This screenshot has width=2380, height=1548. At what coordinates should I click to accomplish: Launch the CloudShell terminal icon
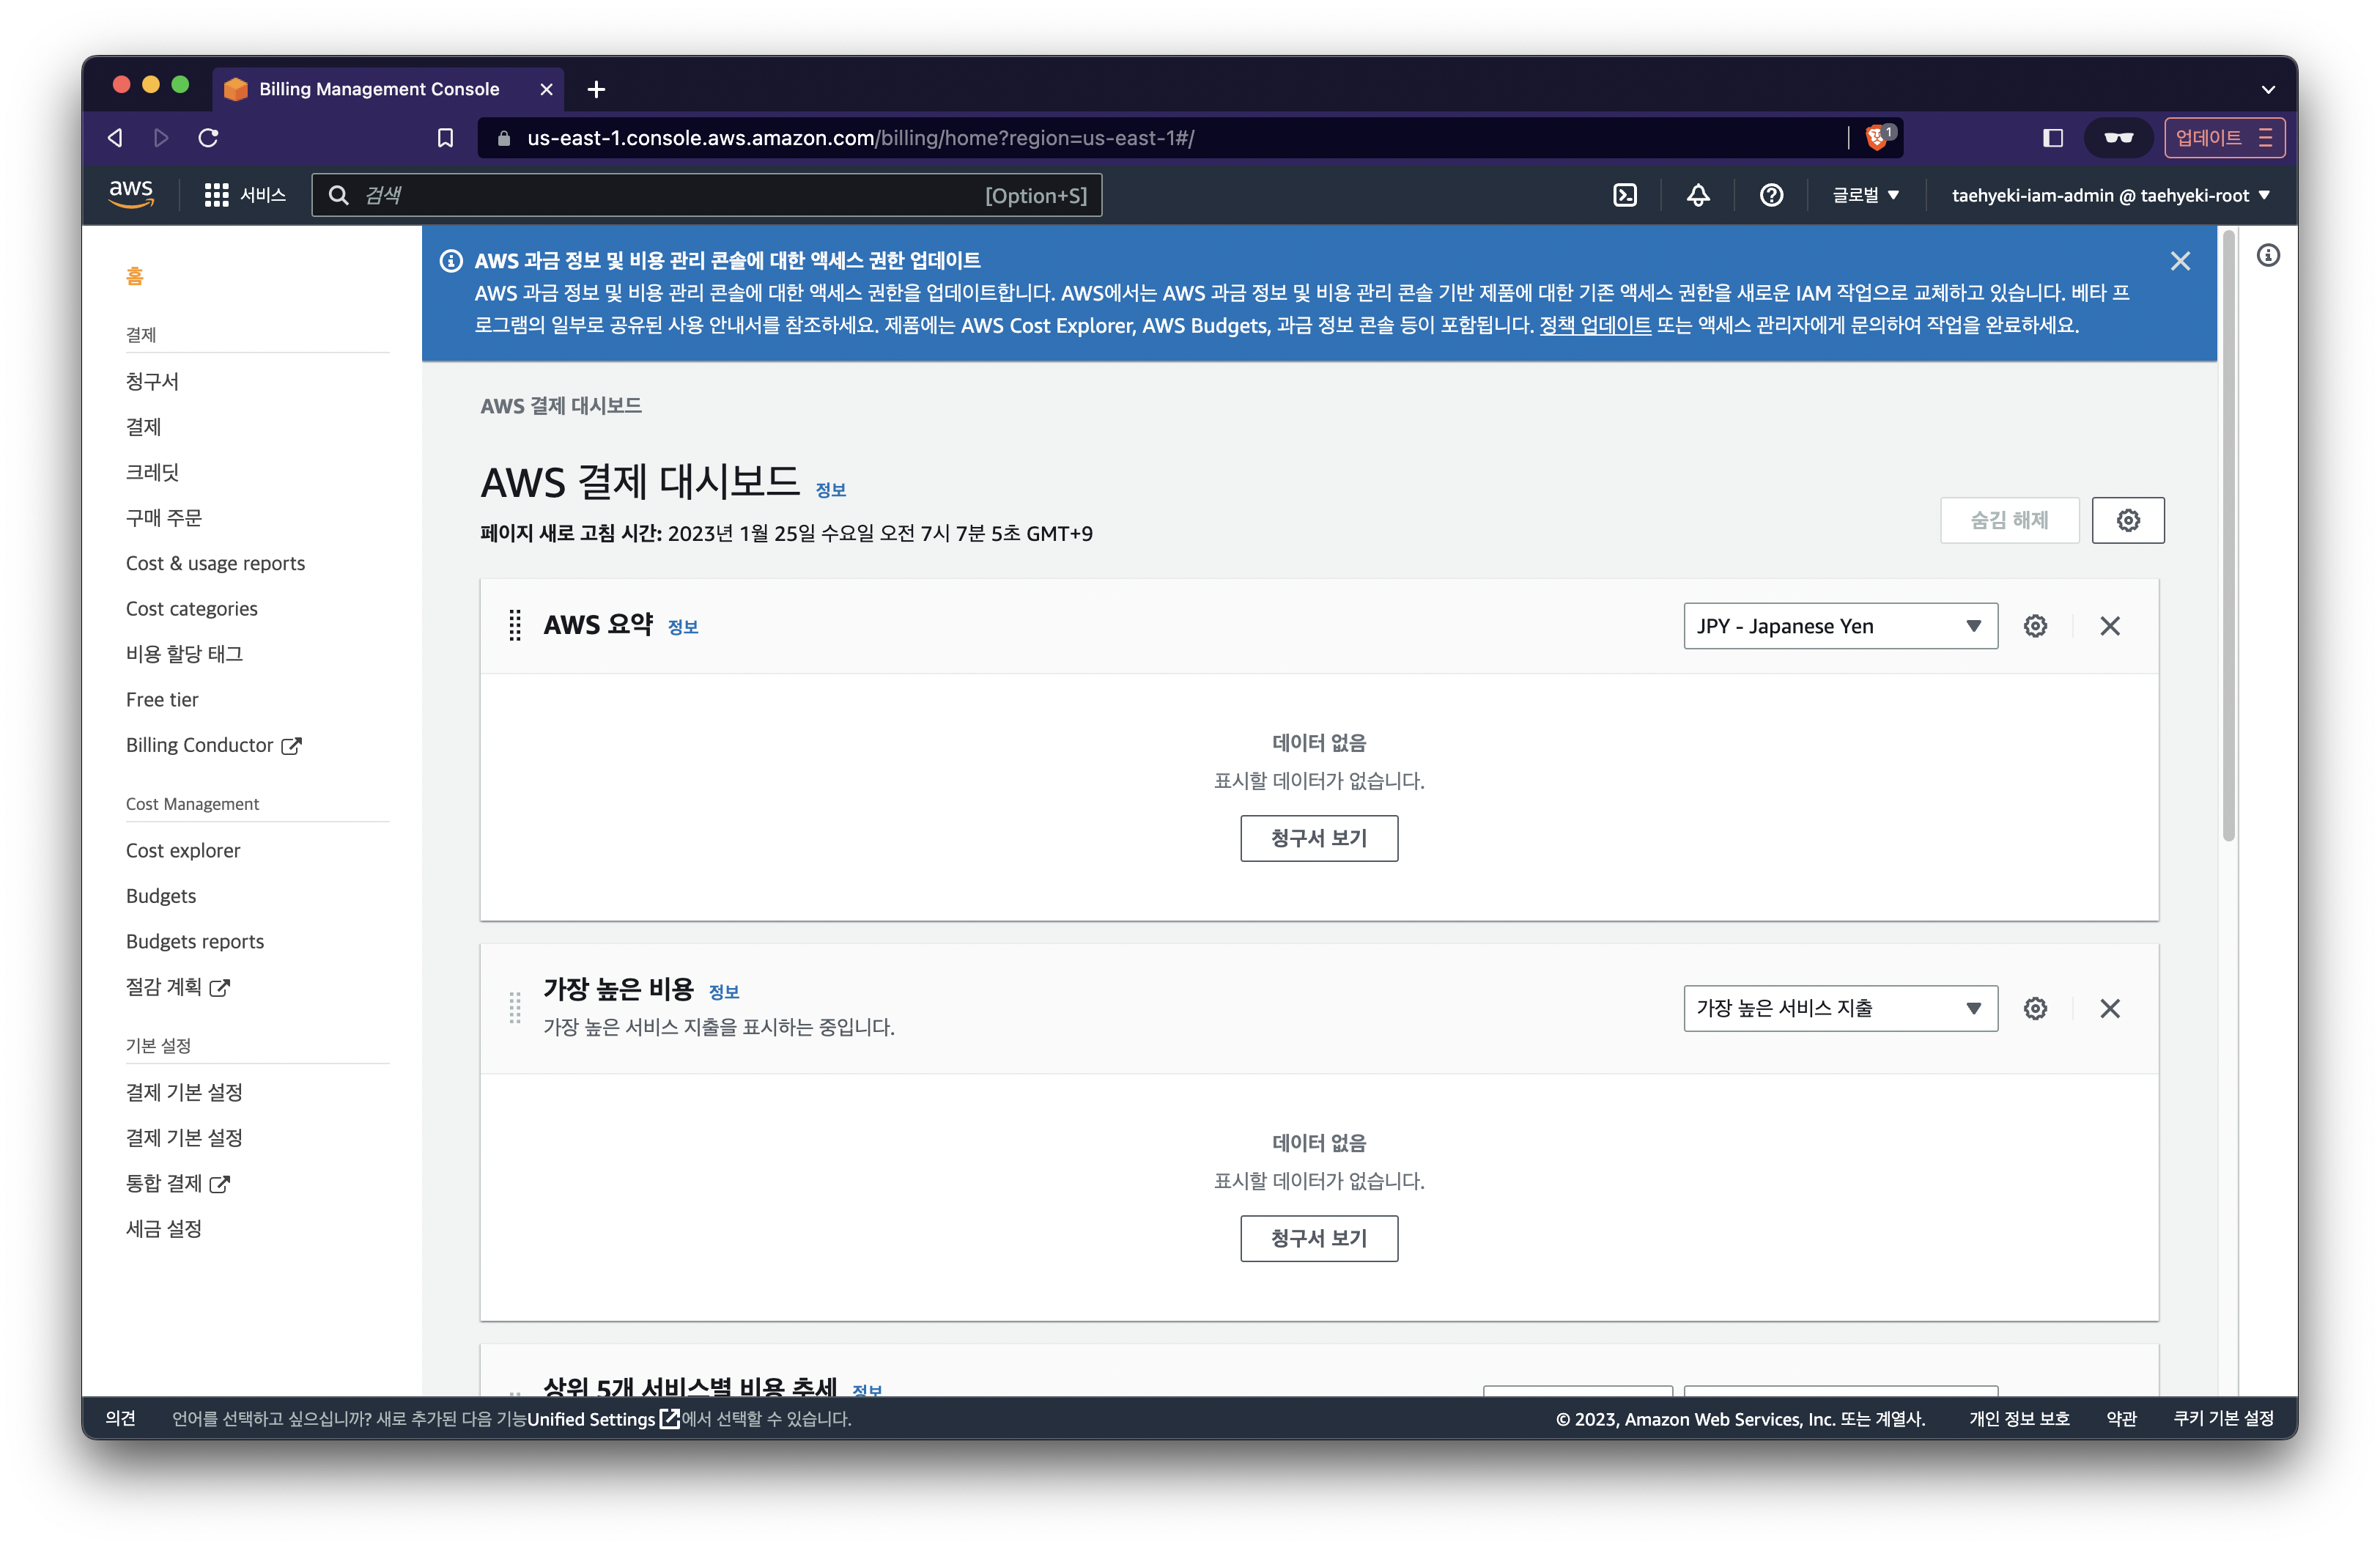tap(1625, 195)
